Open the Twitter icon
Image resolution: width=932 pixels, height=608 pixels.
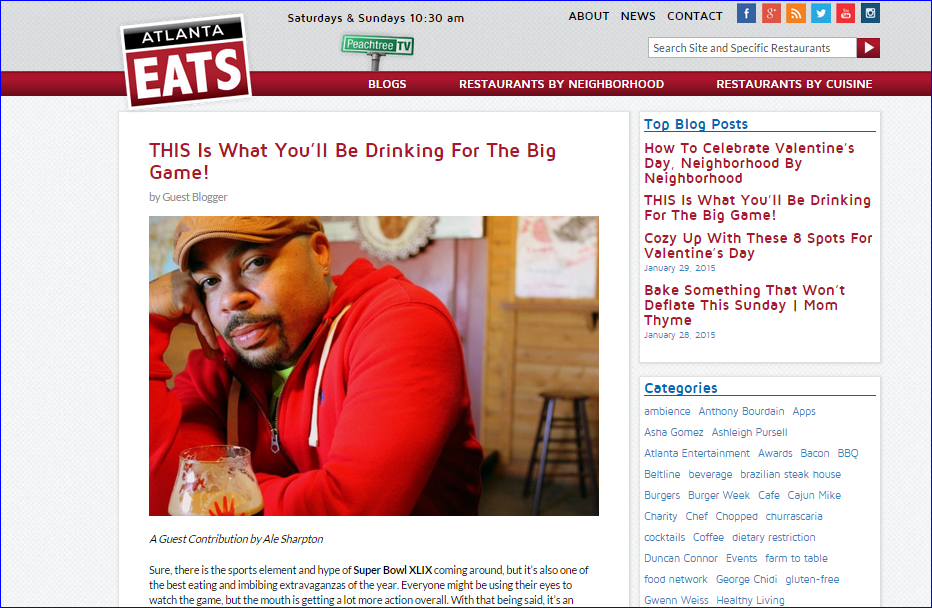(821, 13)
